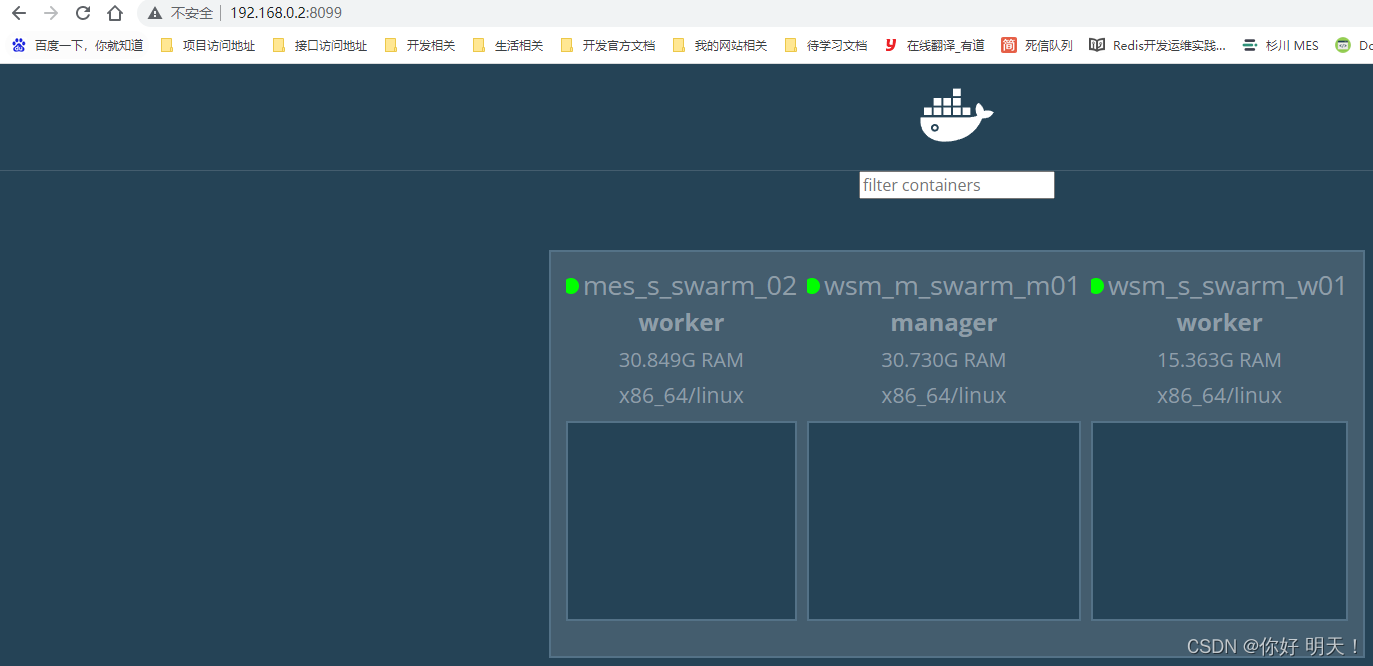Open the 我的网站相关 bookmark folder
1373x666 pixels.
[720, 45]
